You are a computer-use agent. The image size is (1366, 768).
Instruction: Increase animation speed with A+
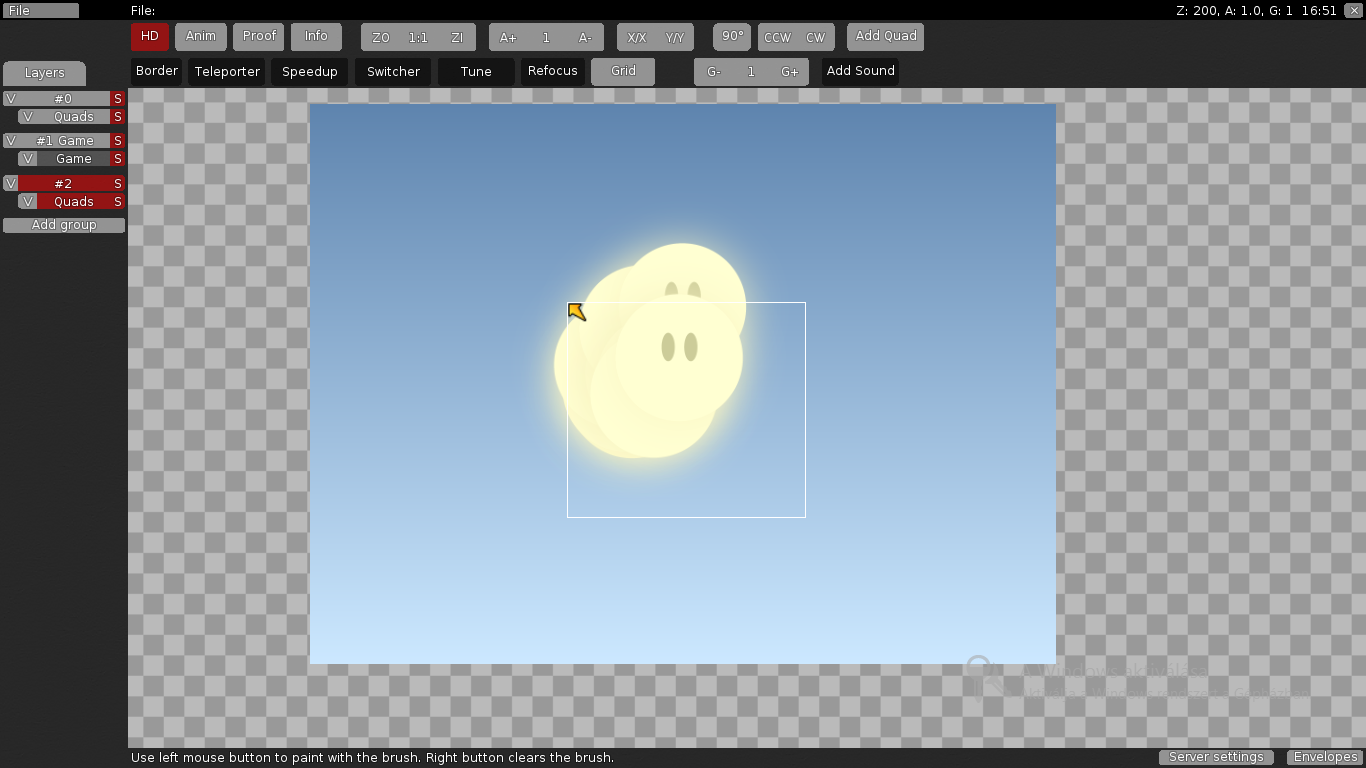(x=508, y=38)
